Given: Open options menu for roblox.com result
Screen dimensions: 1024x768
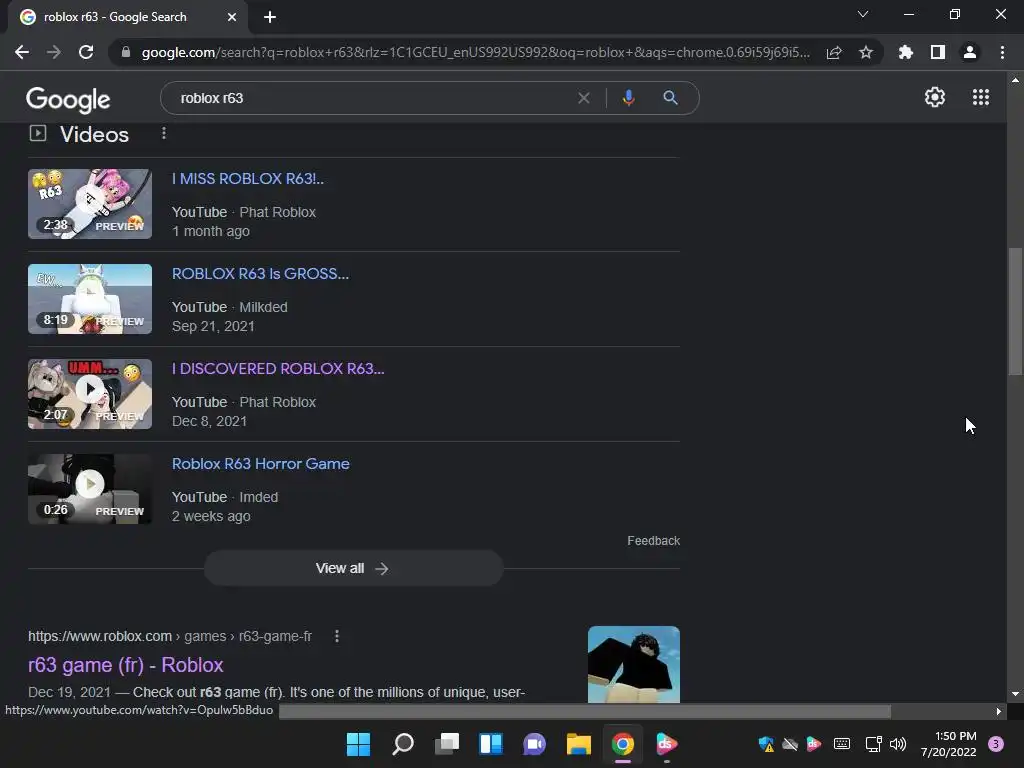Looking at the screenshot, I should (337, 636).
